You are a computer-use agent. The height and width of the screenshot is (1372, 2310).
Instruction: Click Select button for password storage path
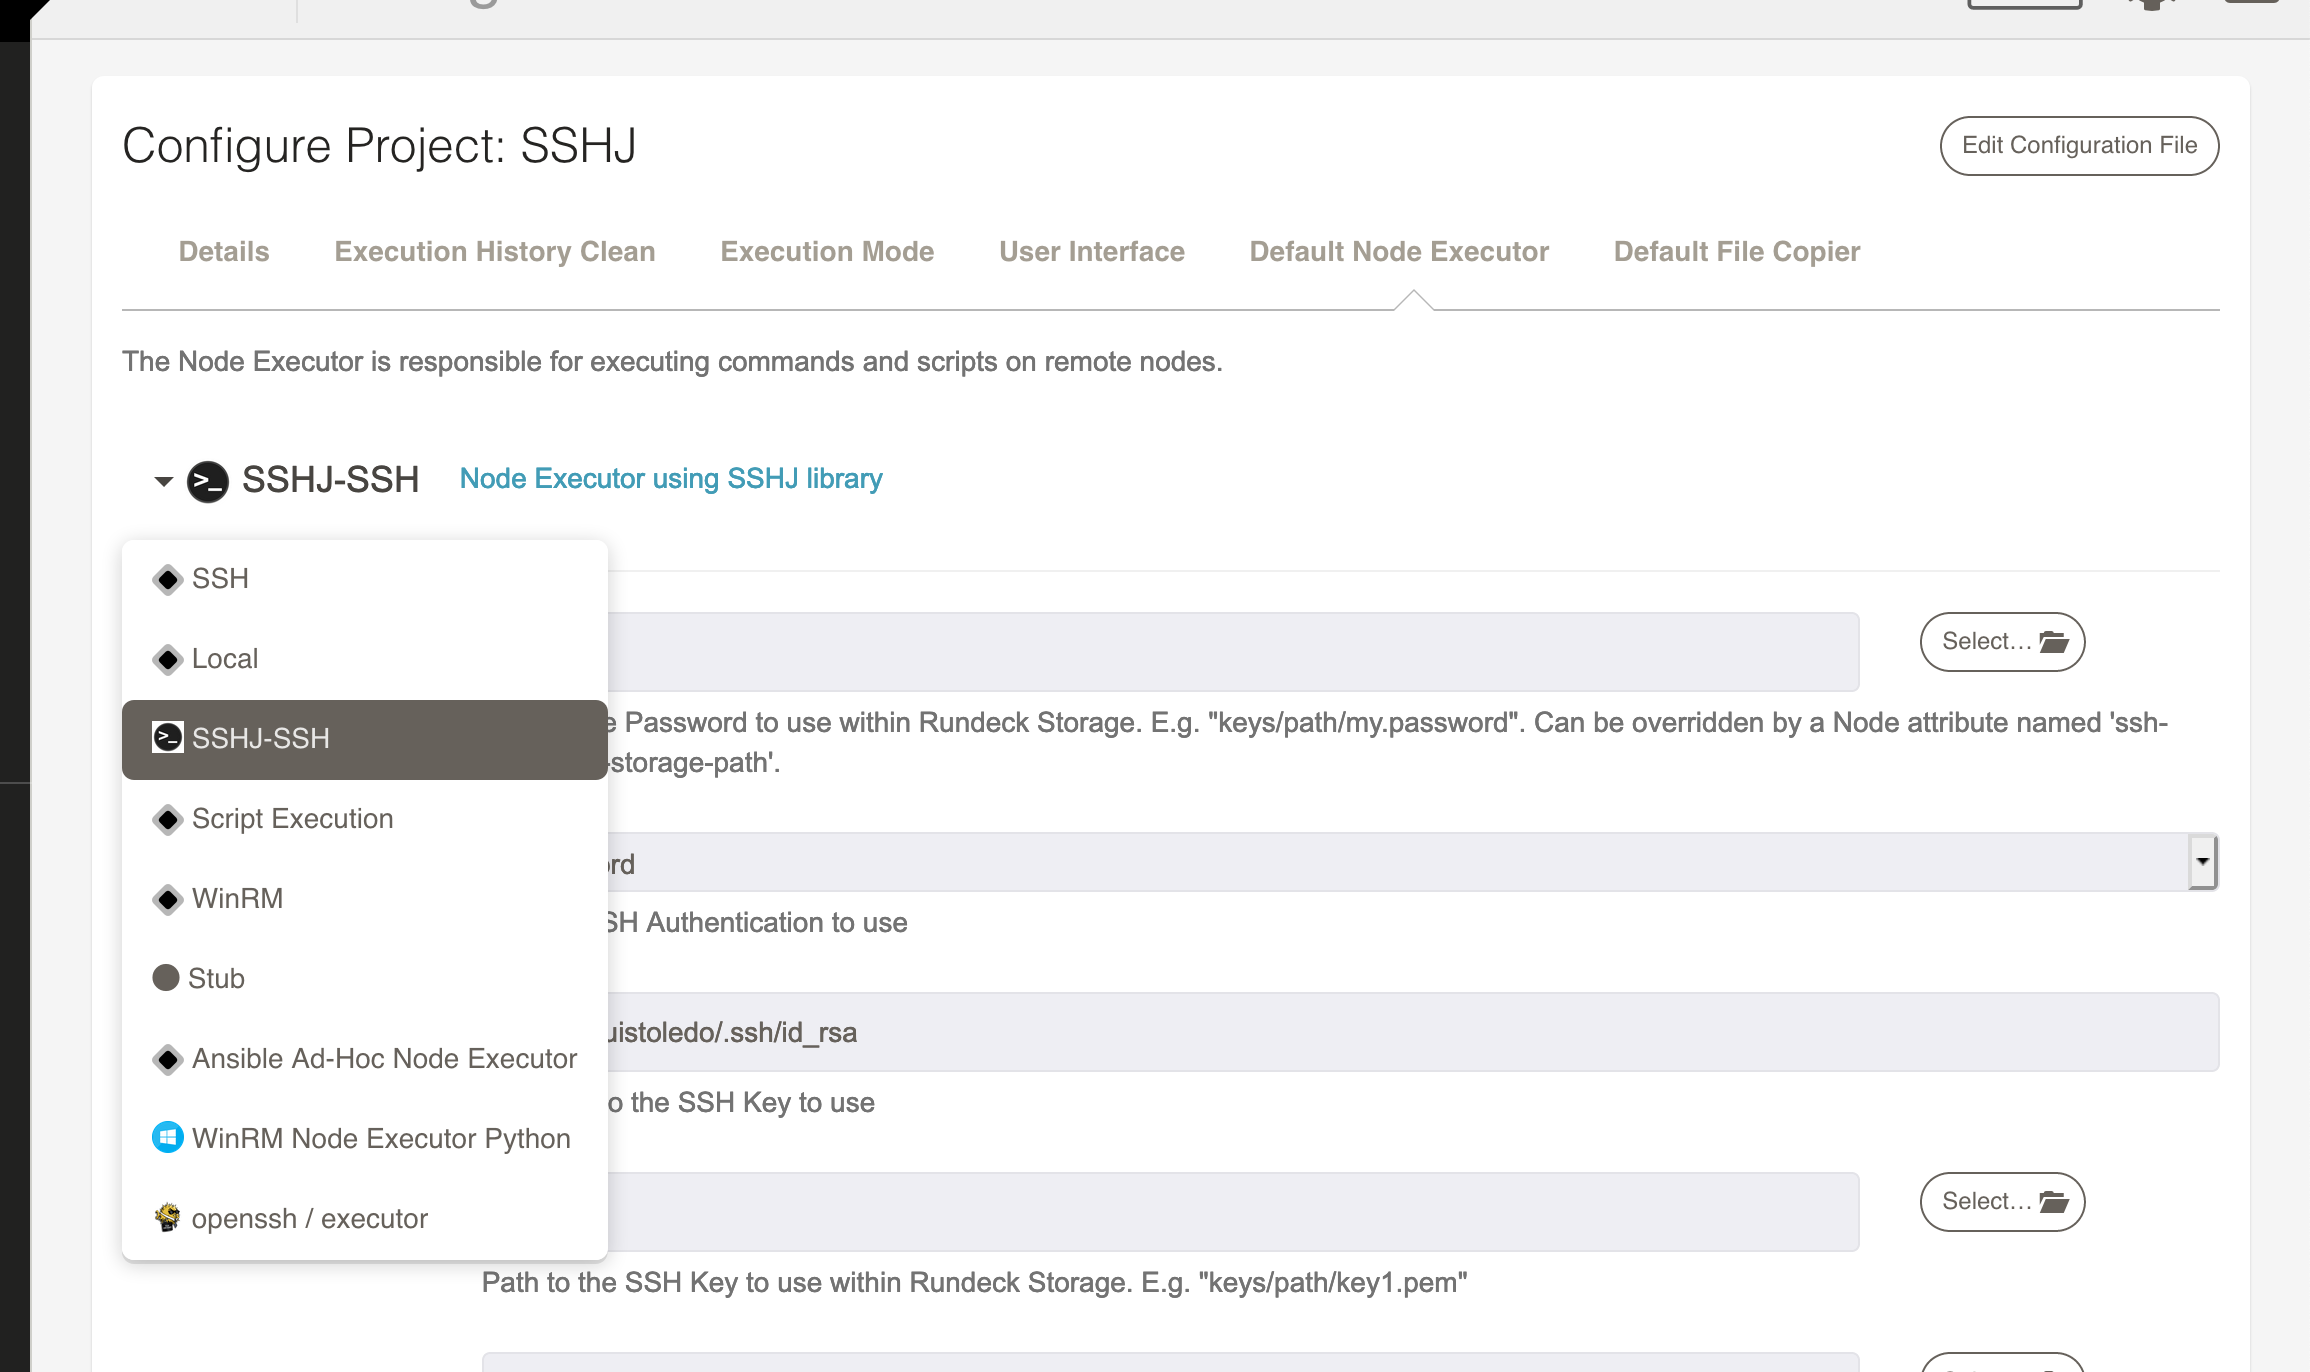click(x=2002, y=642)
